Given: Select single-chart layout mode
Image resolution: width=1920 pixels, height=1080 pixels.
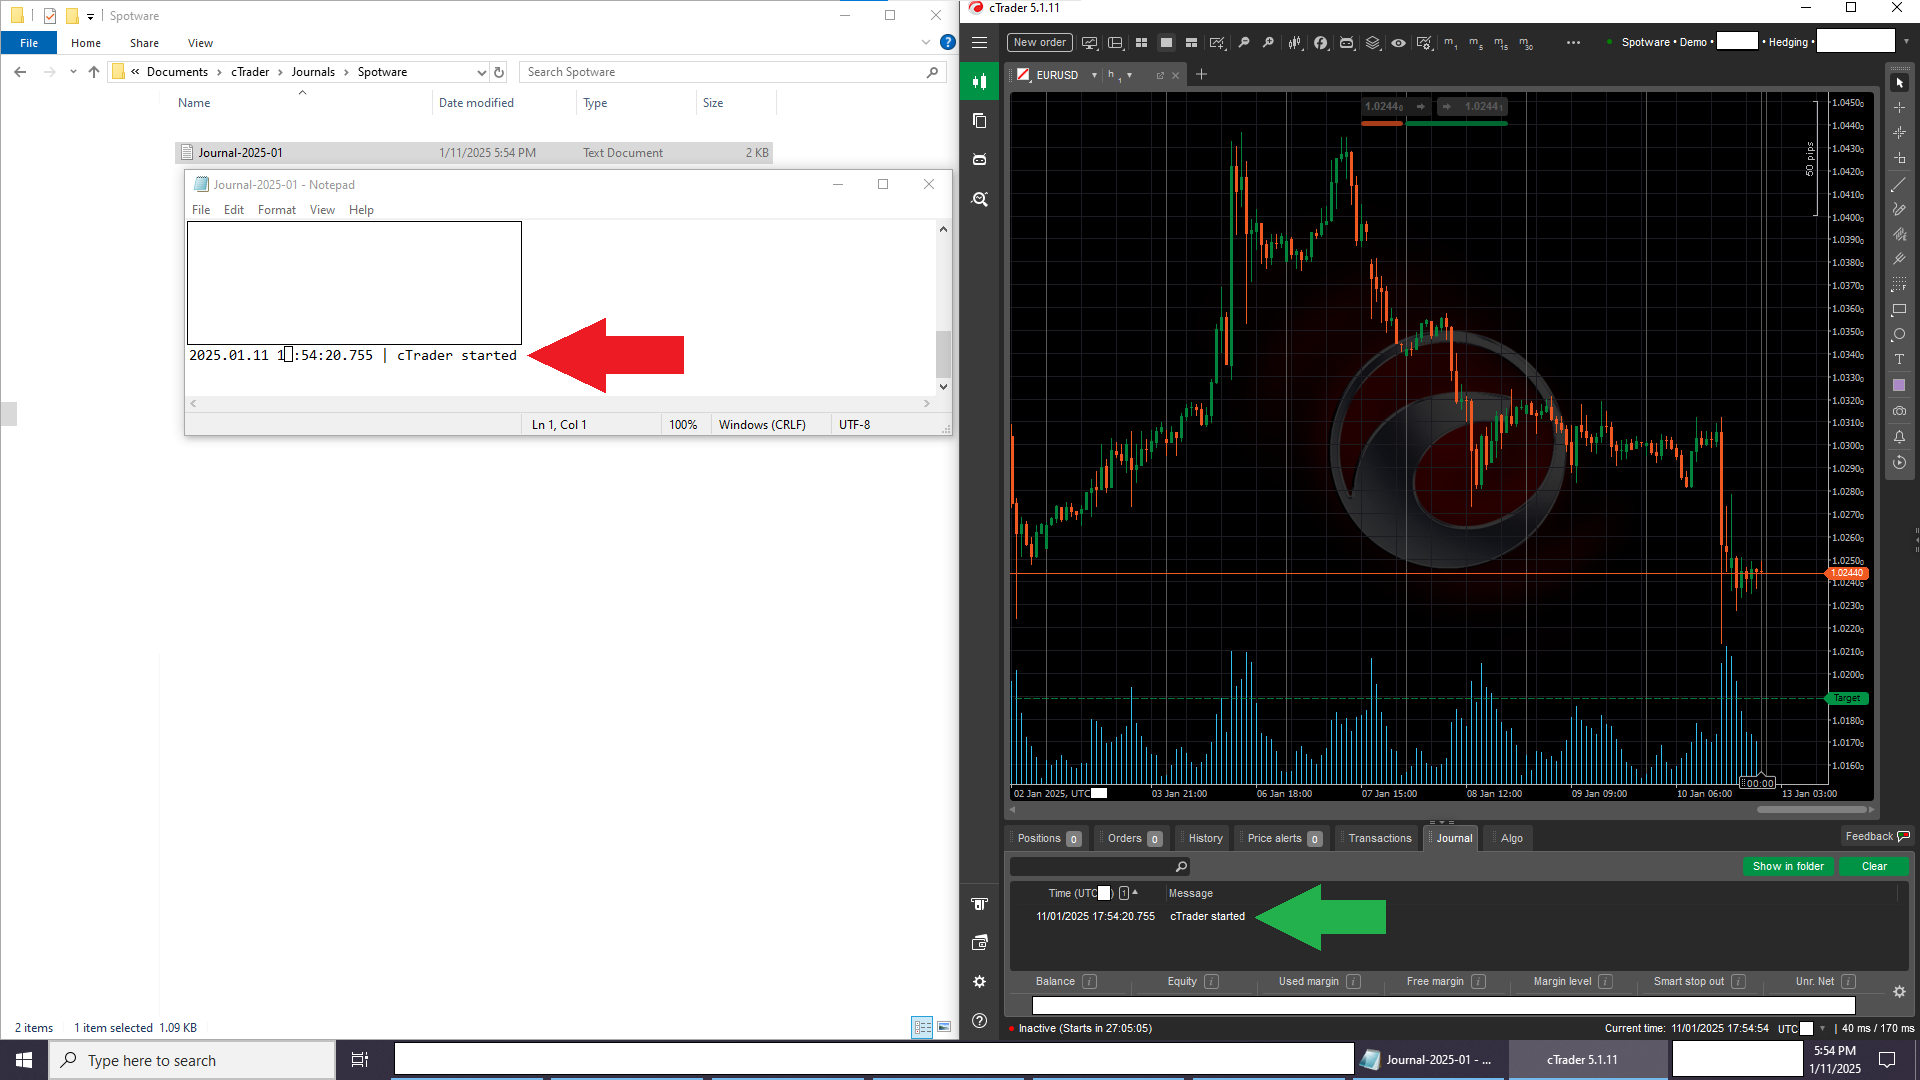Looking at the screenshot, I should pyautogui.click(x=1166, y=43).
